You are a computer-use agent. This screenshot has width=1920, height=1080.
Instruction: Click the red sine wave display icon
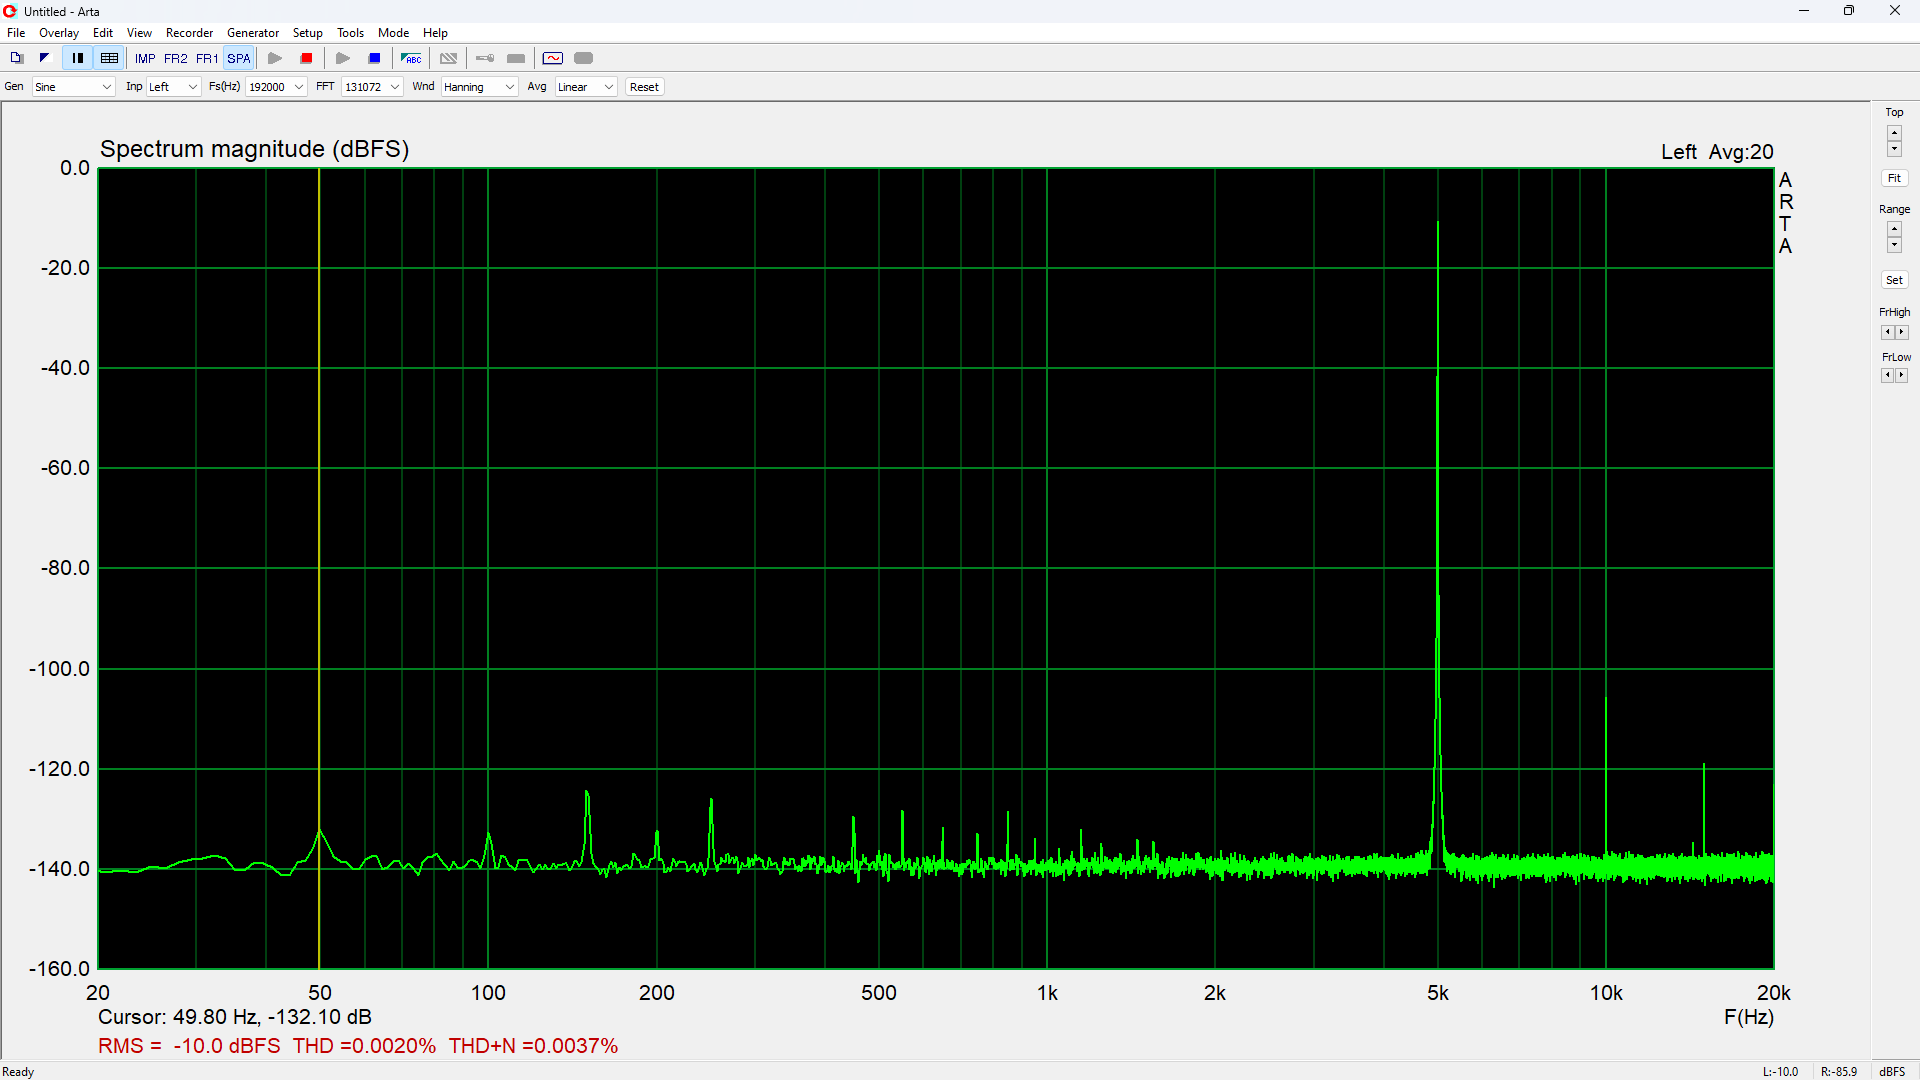point(553,58)
